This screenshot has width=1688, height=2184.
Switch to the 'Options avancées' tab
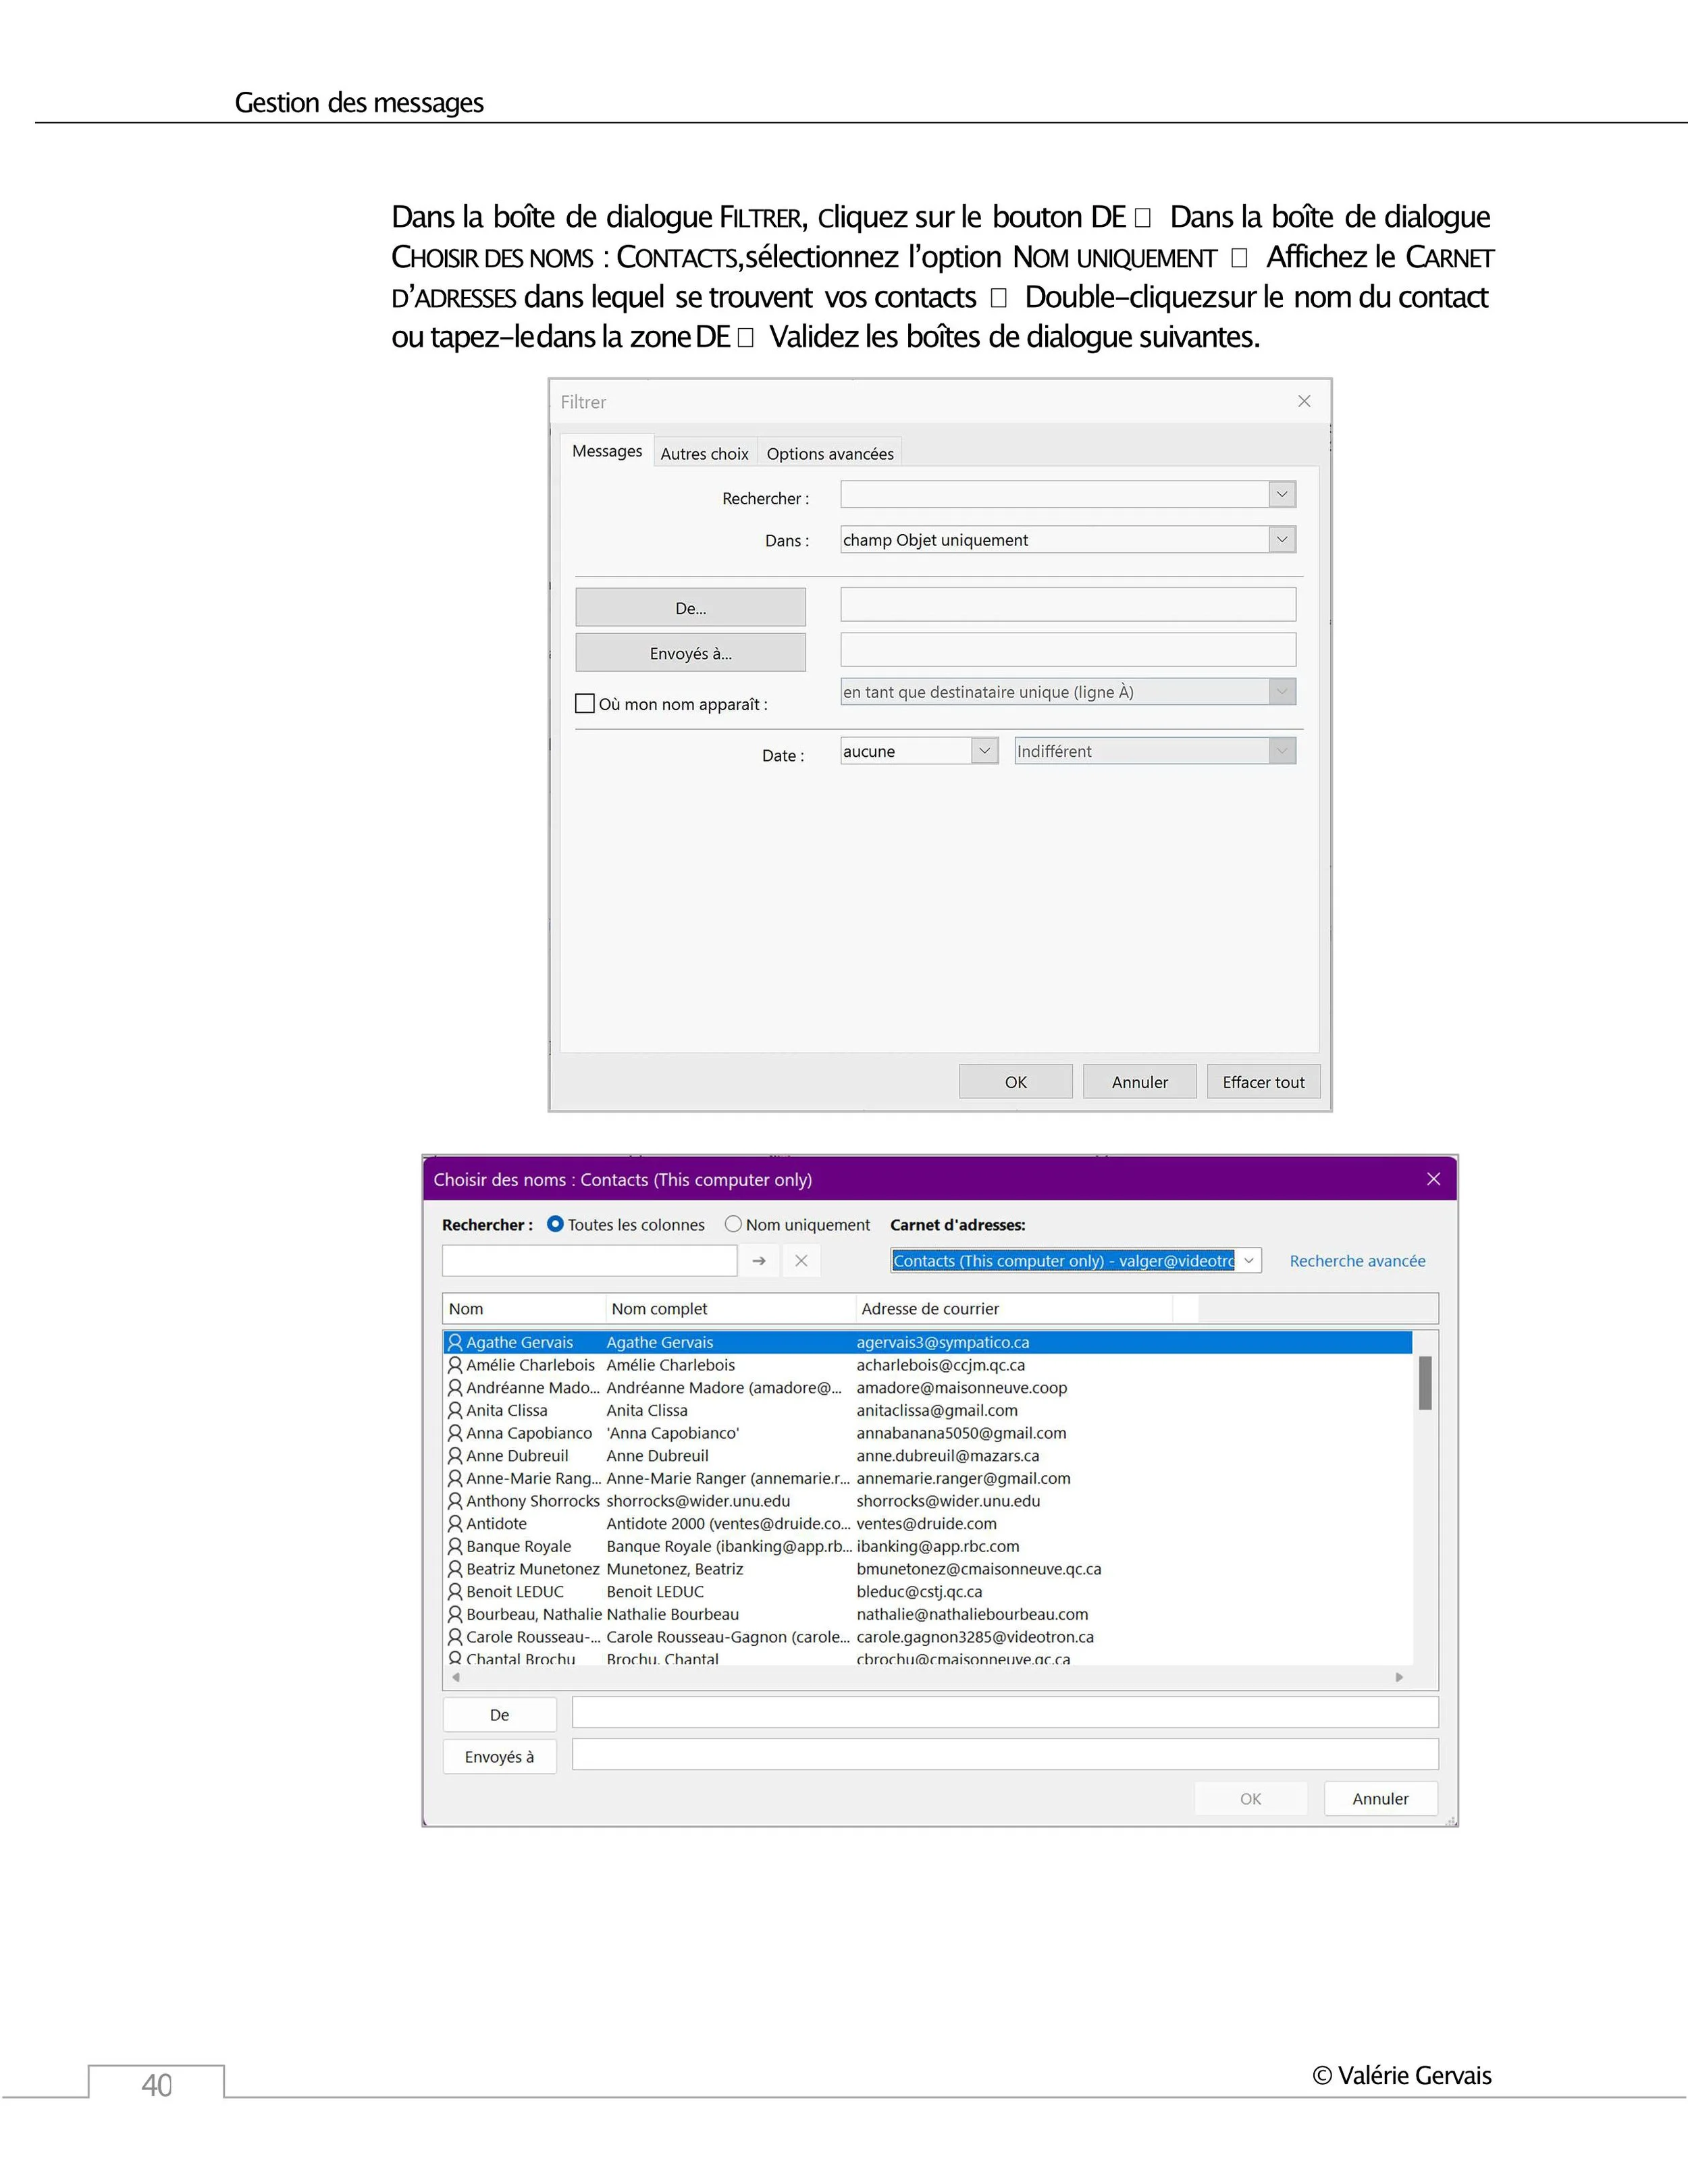(x=830, y=453)
